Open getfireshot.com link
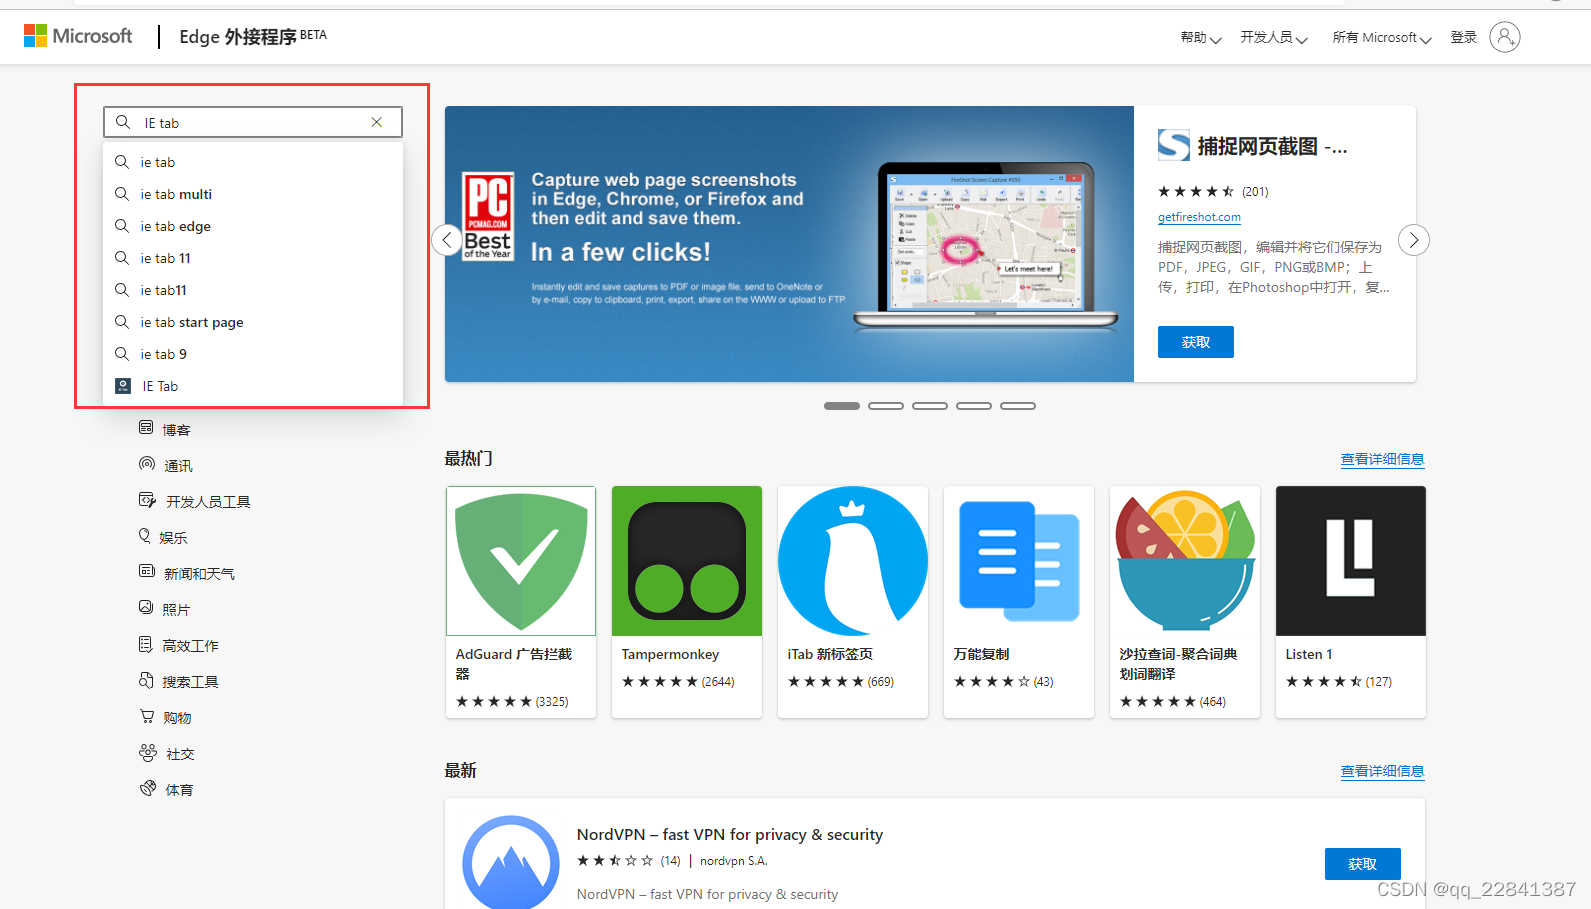Screen dimensions: 1591x909 pos(1199,217)
